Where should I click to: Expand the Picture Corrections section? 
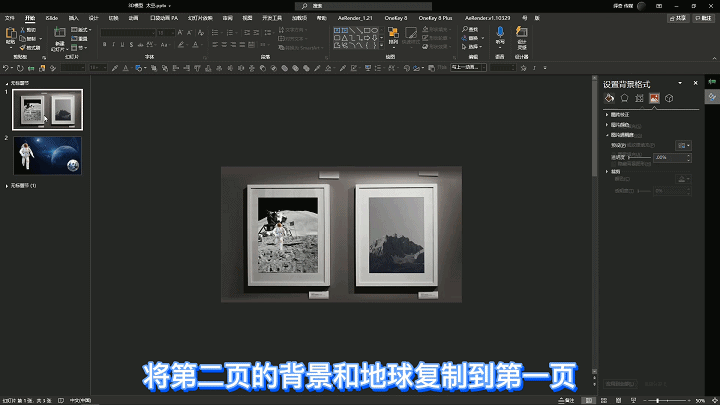(618, 115)
